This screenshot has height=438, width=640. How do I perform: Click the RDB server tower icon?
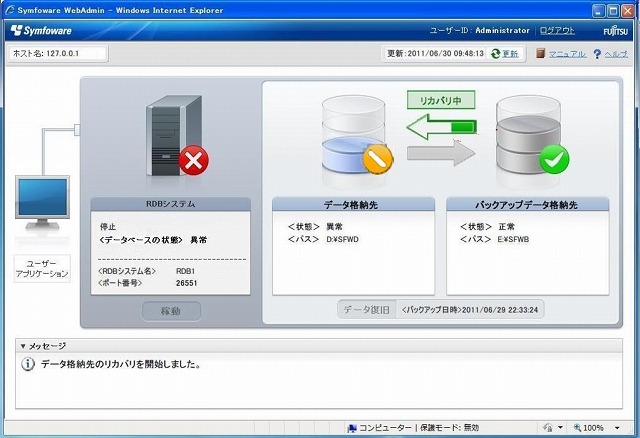point(173,136)
